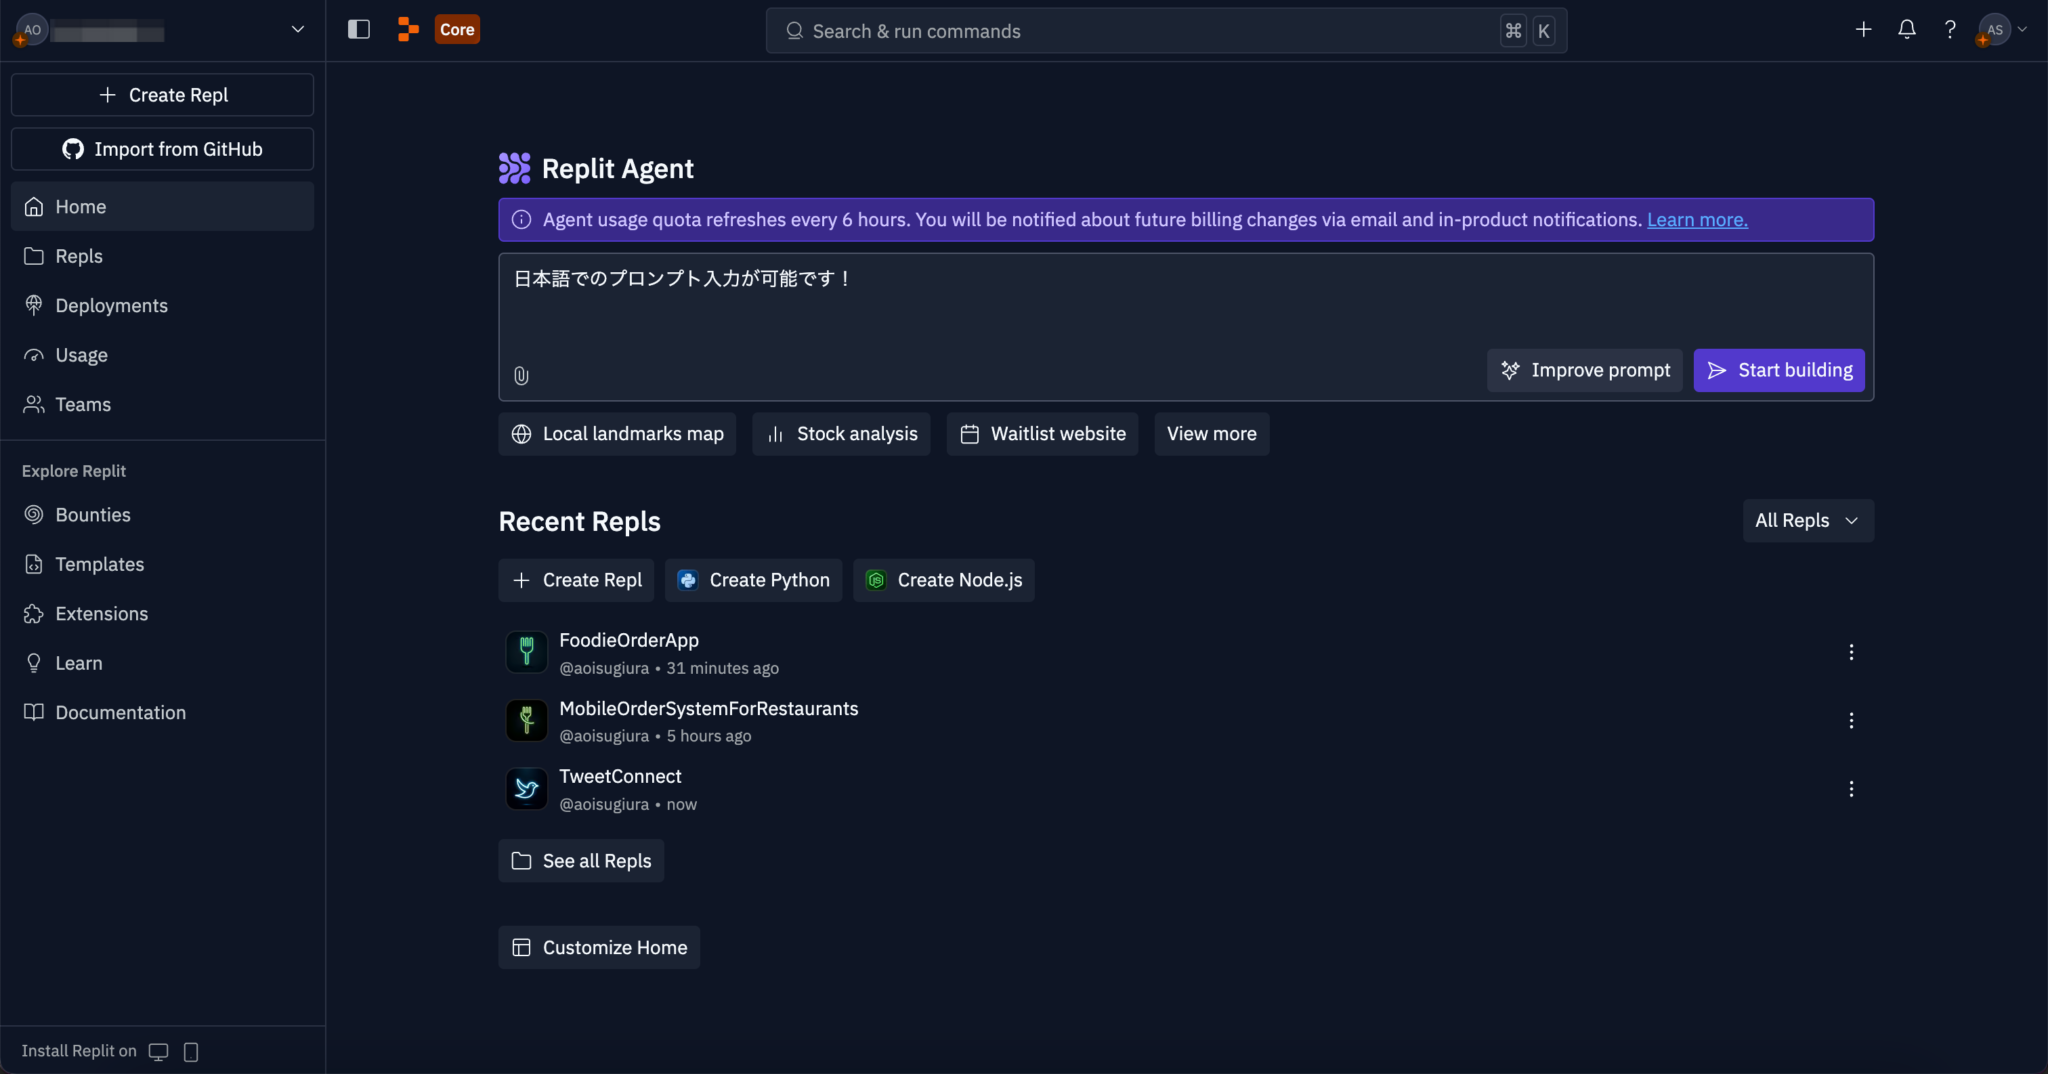The image size is (2048, 1074).
Task: Open the help question mark icon
Action: coord(1949,30)
